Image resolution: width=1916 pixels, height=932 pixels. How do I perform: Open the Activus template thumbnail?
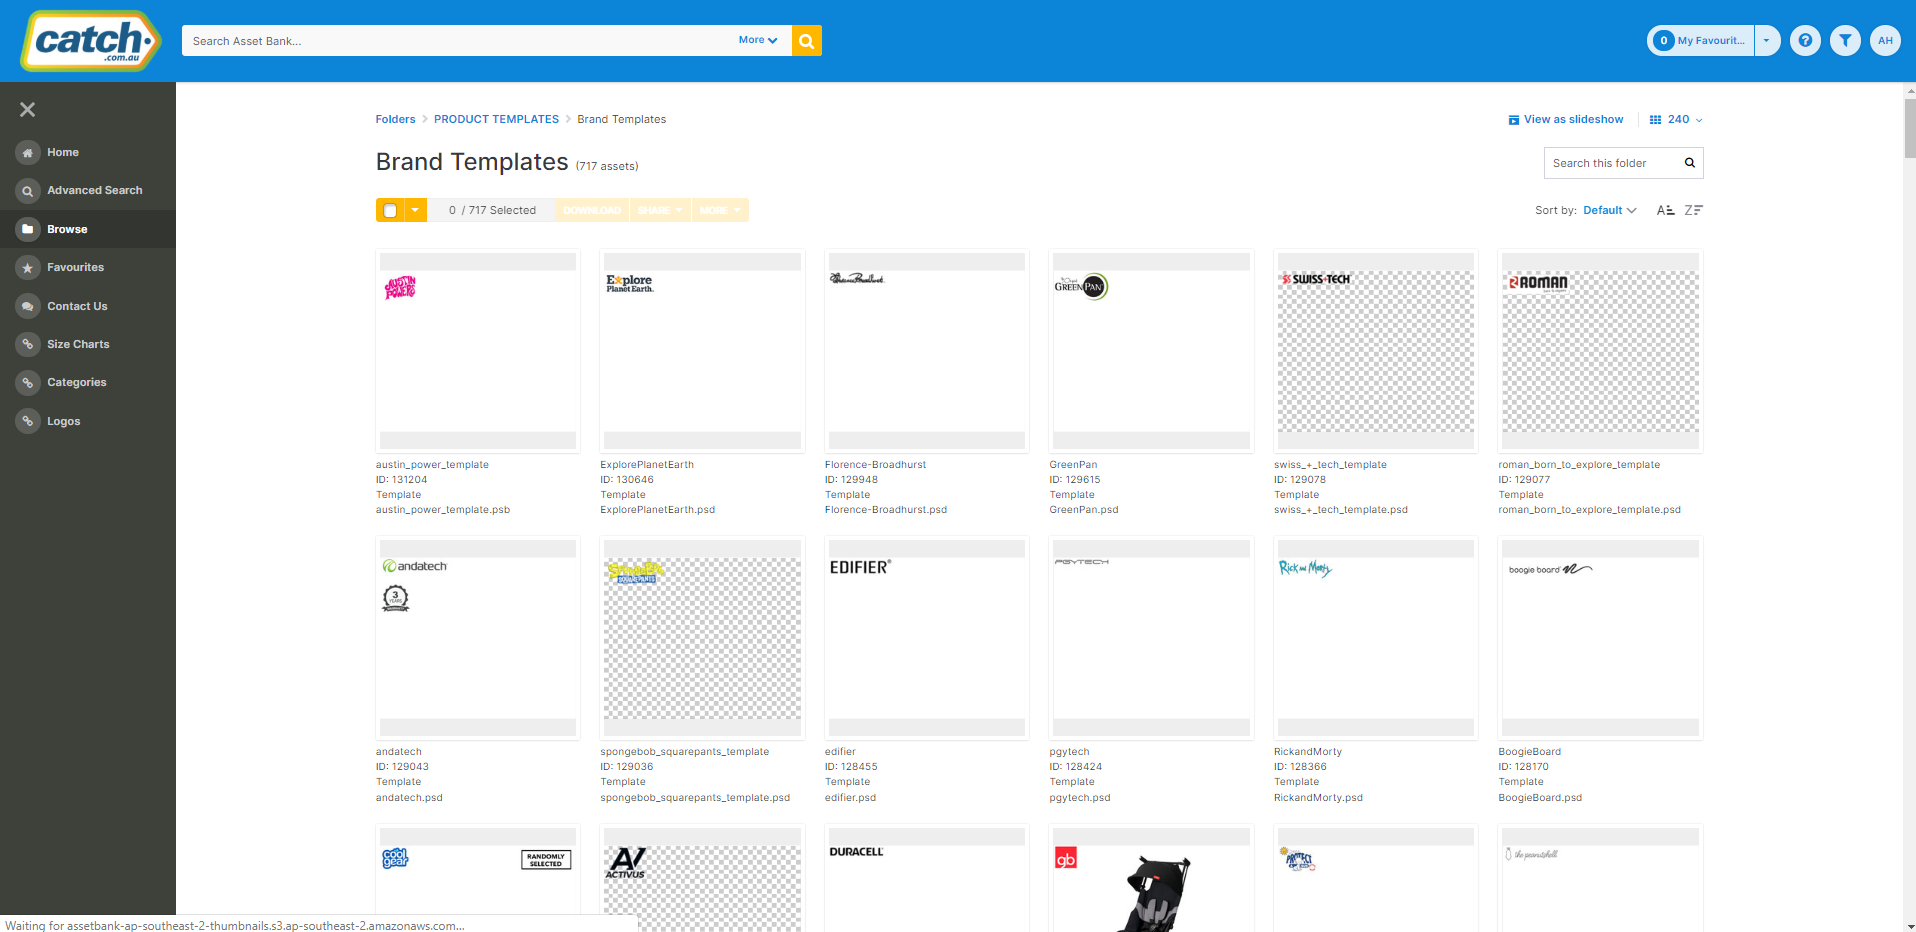702,878
